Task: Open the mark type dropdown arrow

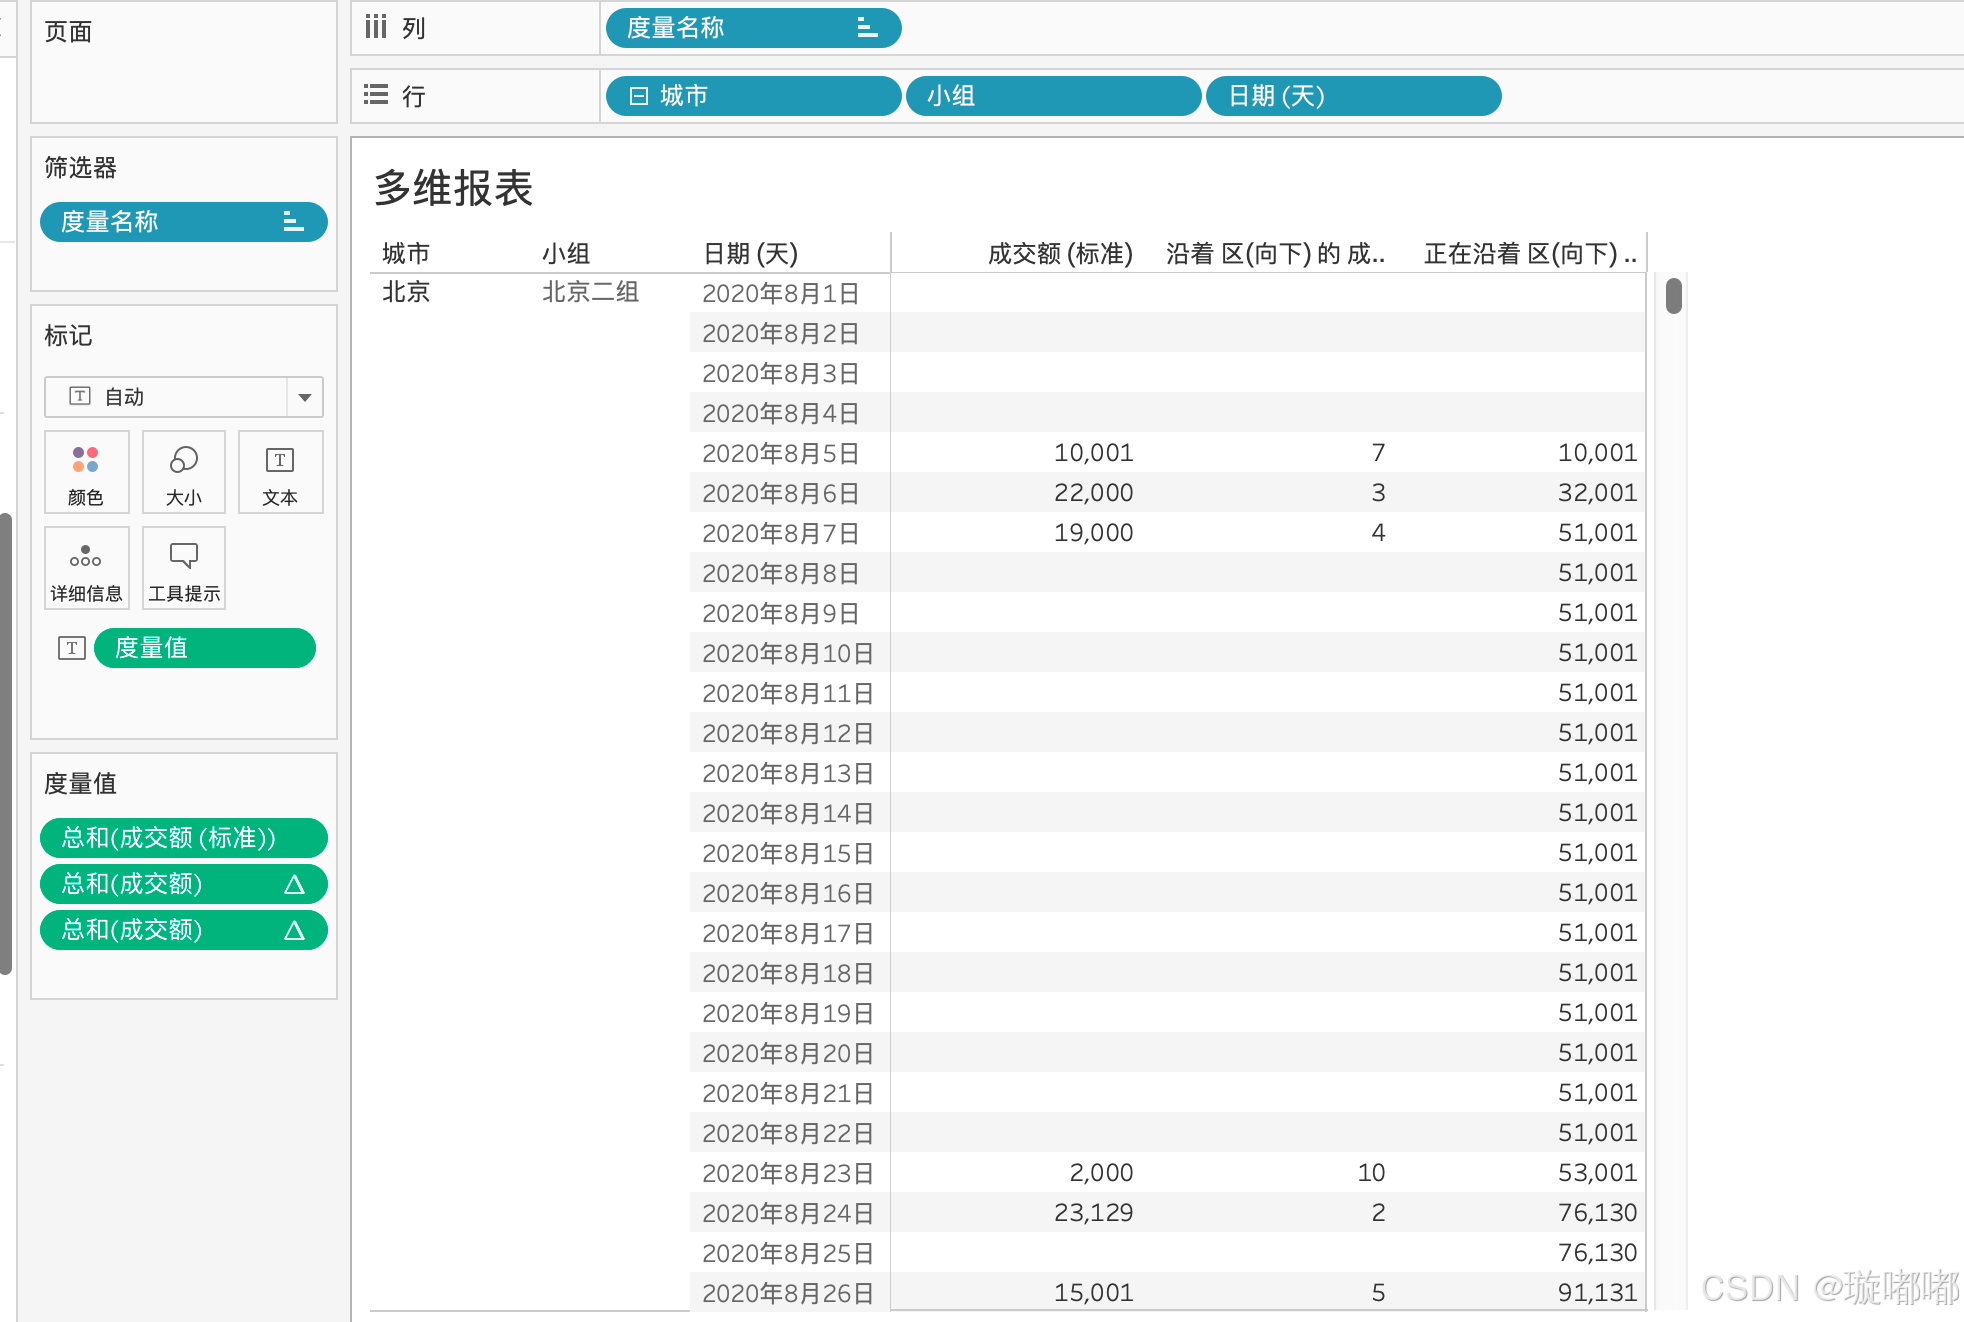Action: [305, 397]
